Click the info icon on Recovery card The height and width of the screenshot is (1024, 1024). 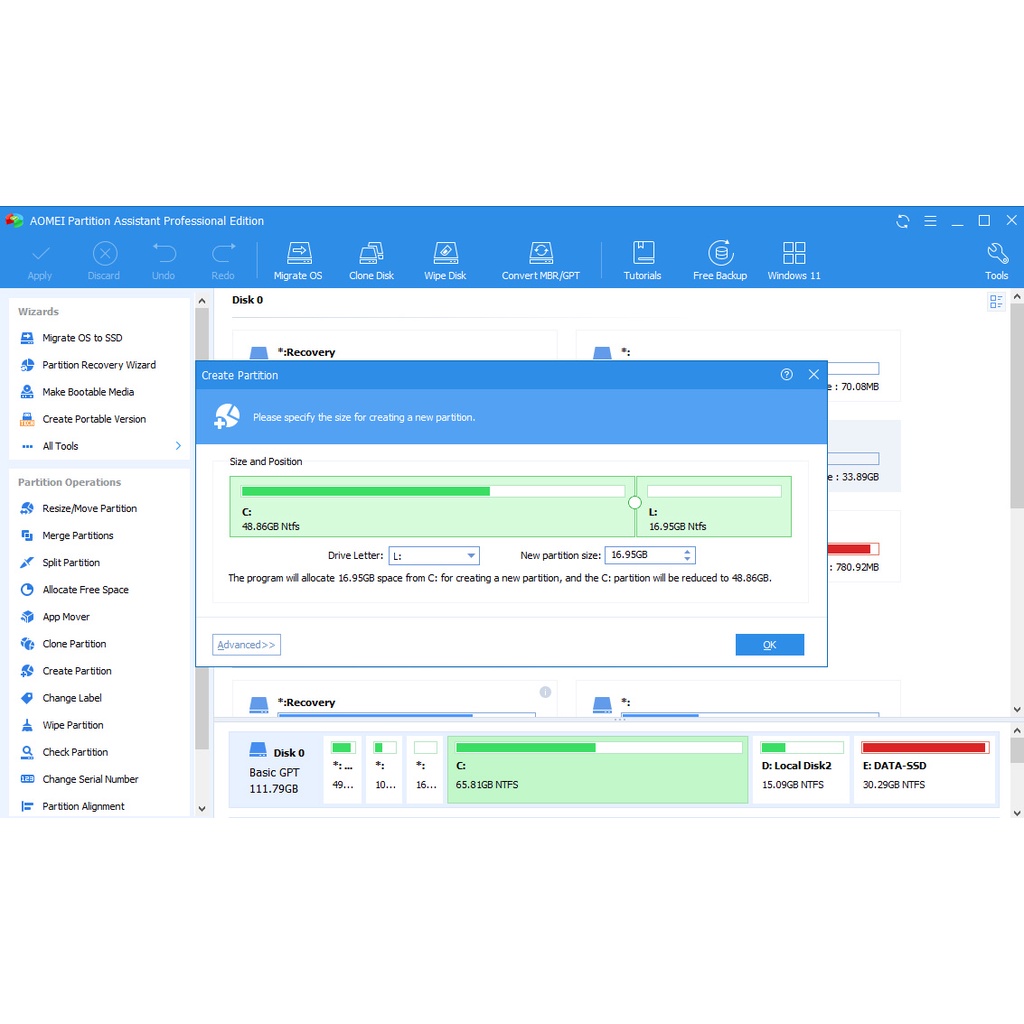(x=545, y=692)
